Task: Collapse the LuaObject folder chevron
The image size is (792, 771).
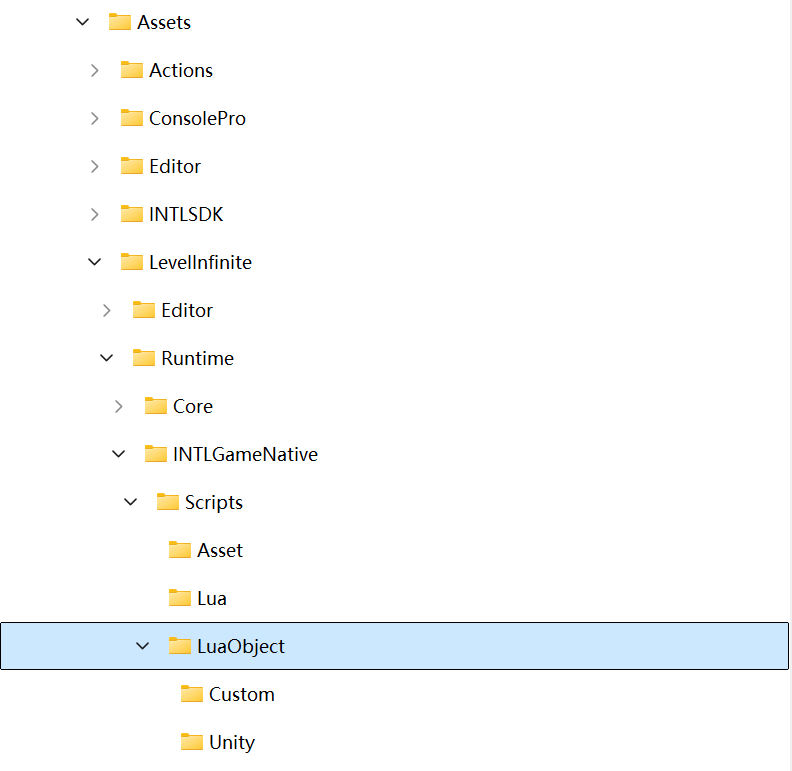Action: coord(143,646)
